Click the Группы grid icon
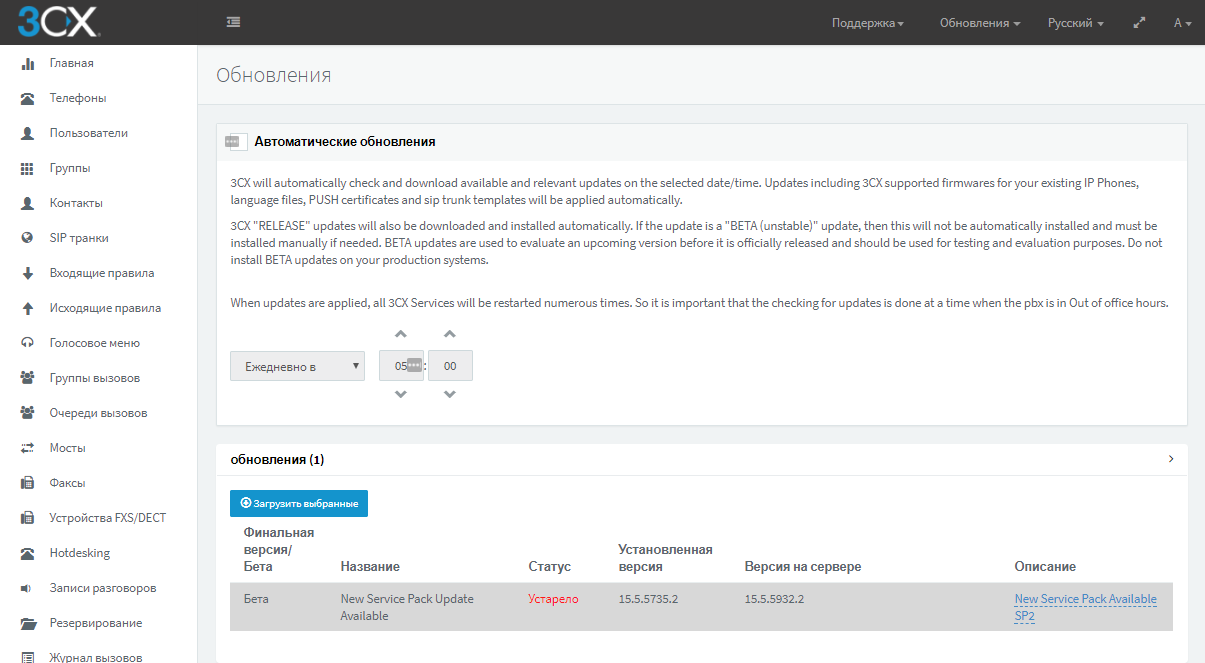 (28, 168)
